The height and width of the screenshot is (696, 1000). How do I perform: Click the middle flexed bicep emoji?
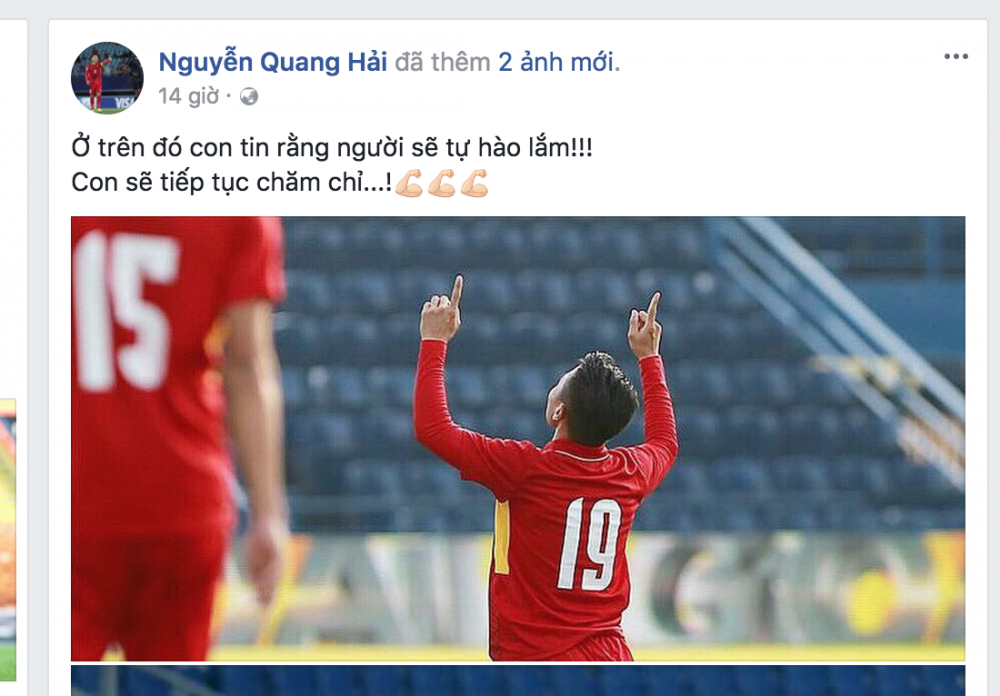[441, 183]
